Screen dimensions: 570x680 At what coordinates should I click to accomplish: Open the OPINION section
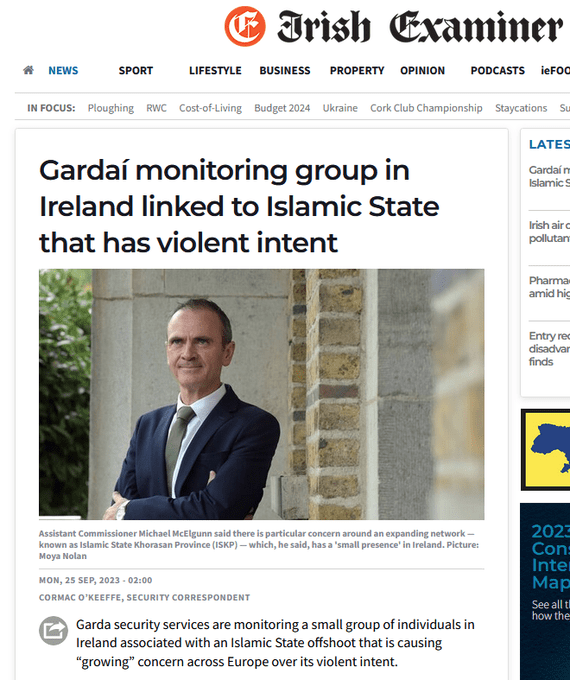tap(423, 70)
